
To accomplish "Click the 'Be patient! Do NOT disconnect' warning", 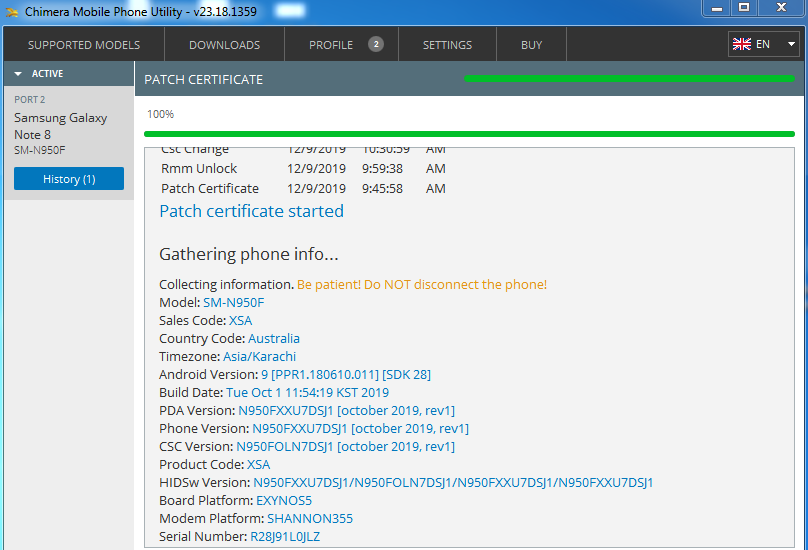I will coord(422,285).
